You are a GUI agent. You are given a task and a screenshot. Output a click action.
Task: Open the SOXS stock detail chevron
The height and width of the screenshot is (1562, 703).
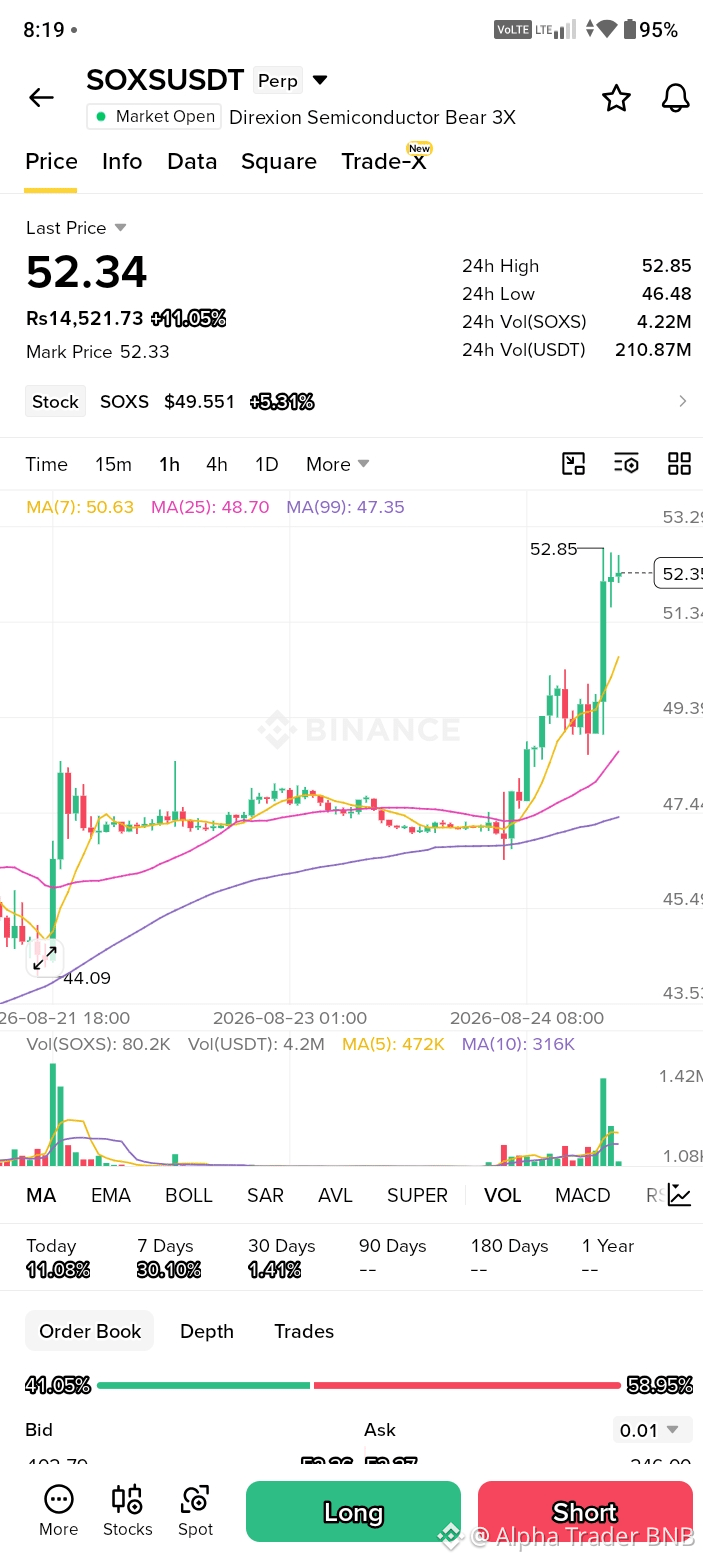pyautogui.click(x=683, y=401)
